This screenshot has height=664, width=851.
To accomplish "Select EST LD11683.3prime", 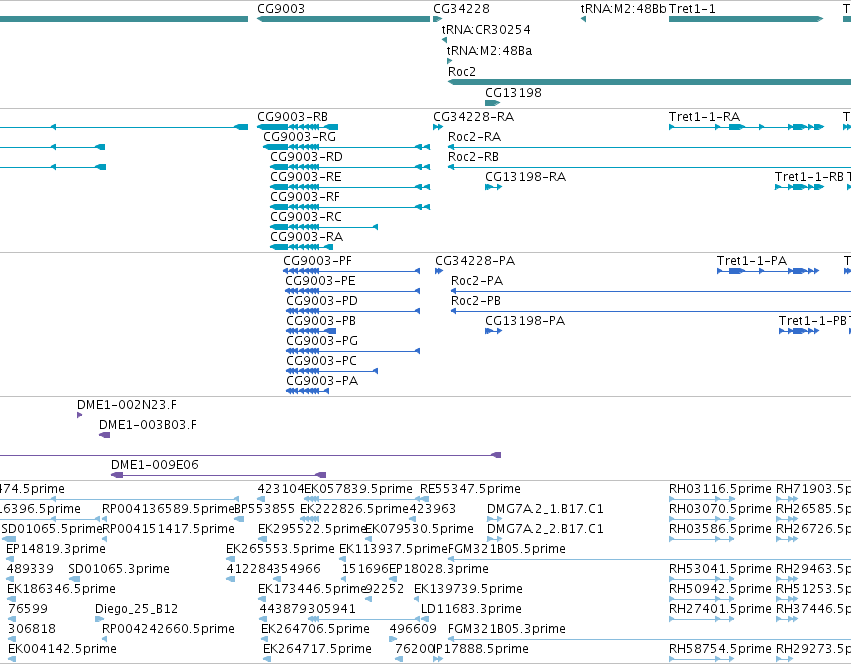I will 471,610.
